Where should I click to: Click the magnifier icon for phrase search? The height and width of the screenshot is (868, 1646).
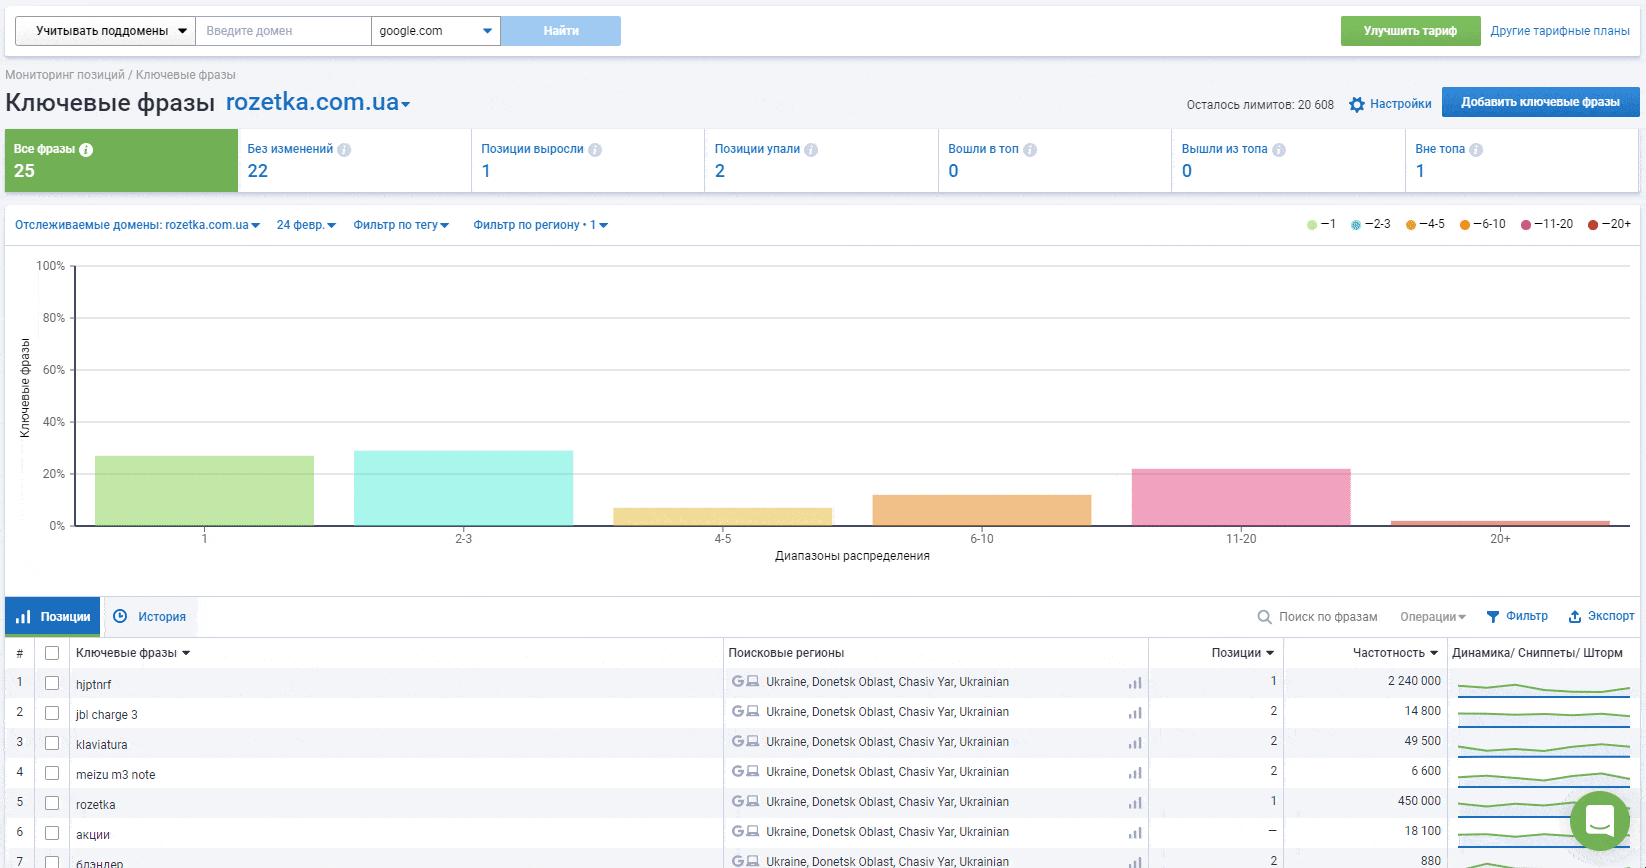[x=1265, y=617]
